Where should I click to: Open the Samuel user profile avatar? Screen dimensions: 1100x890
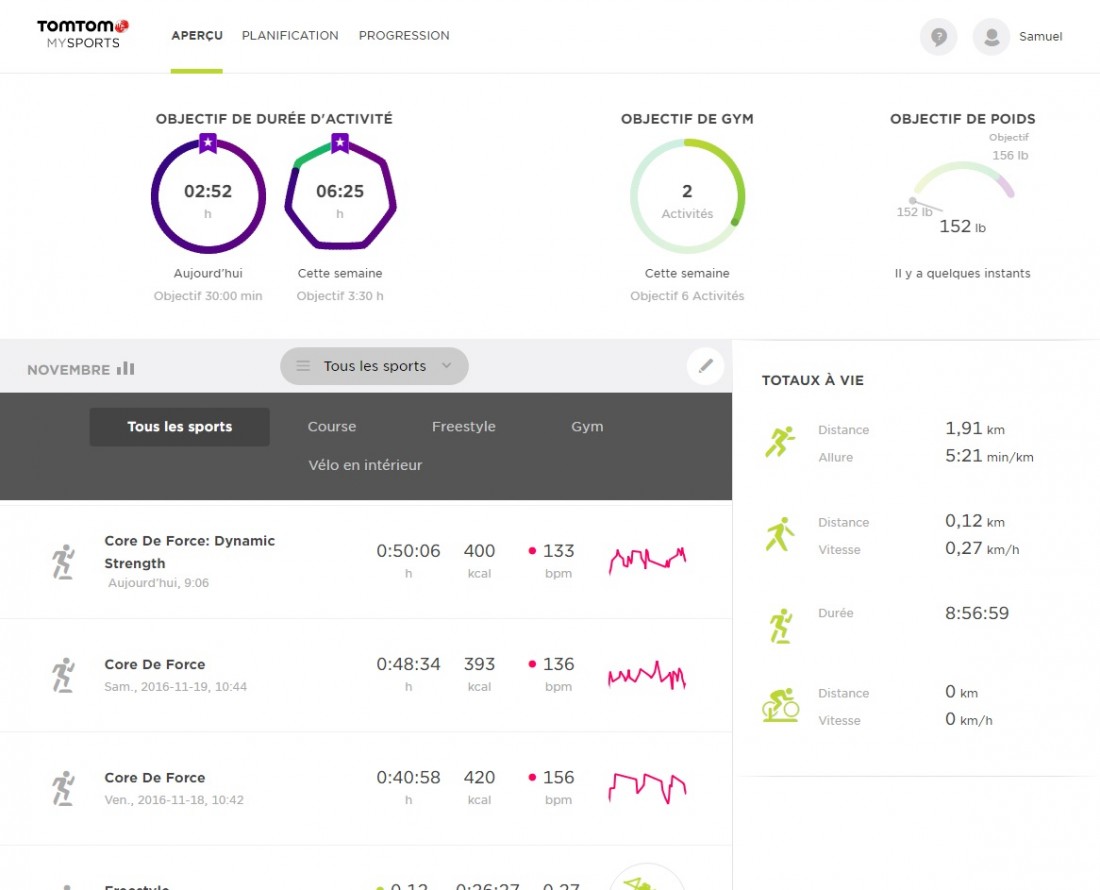pyautogui.click(x=991, y=37)
